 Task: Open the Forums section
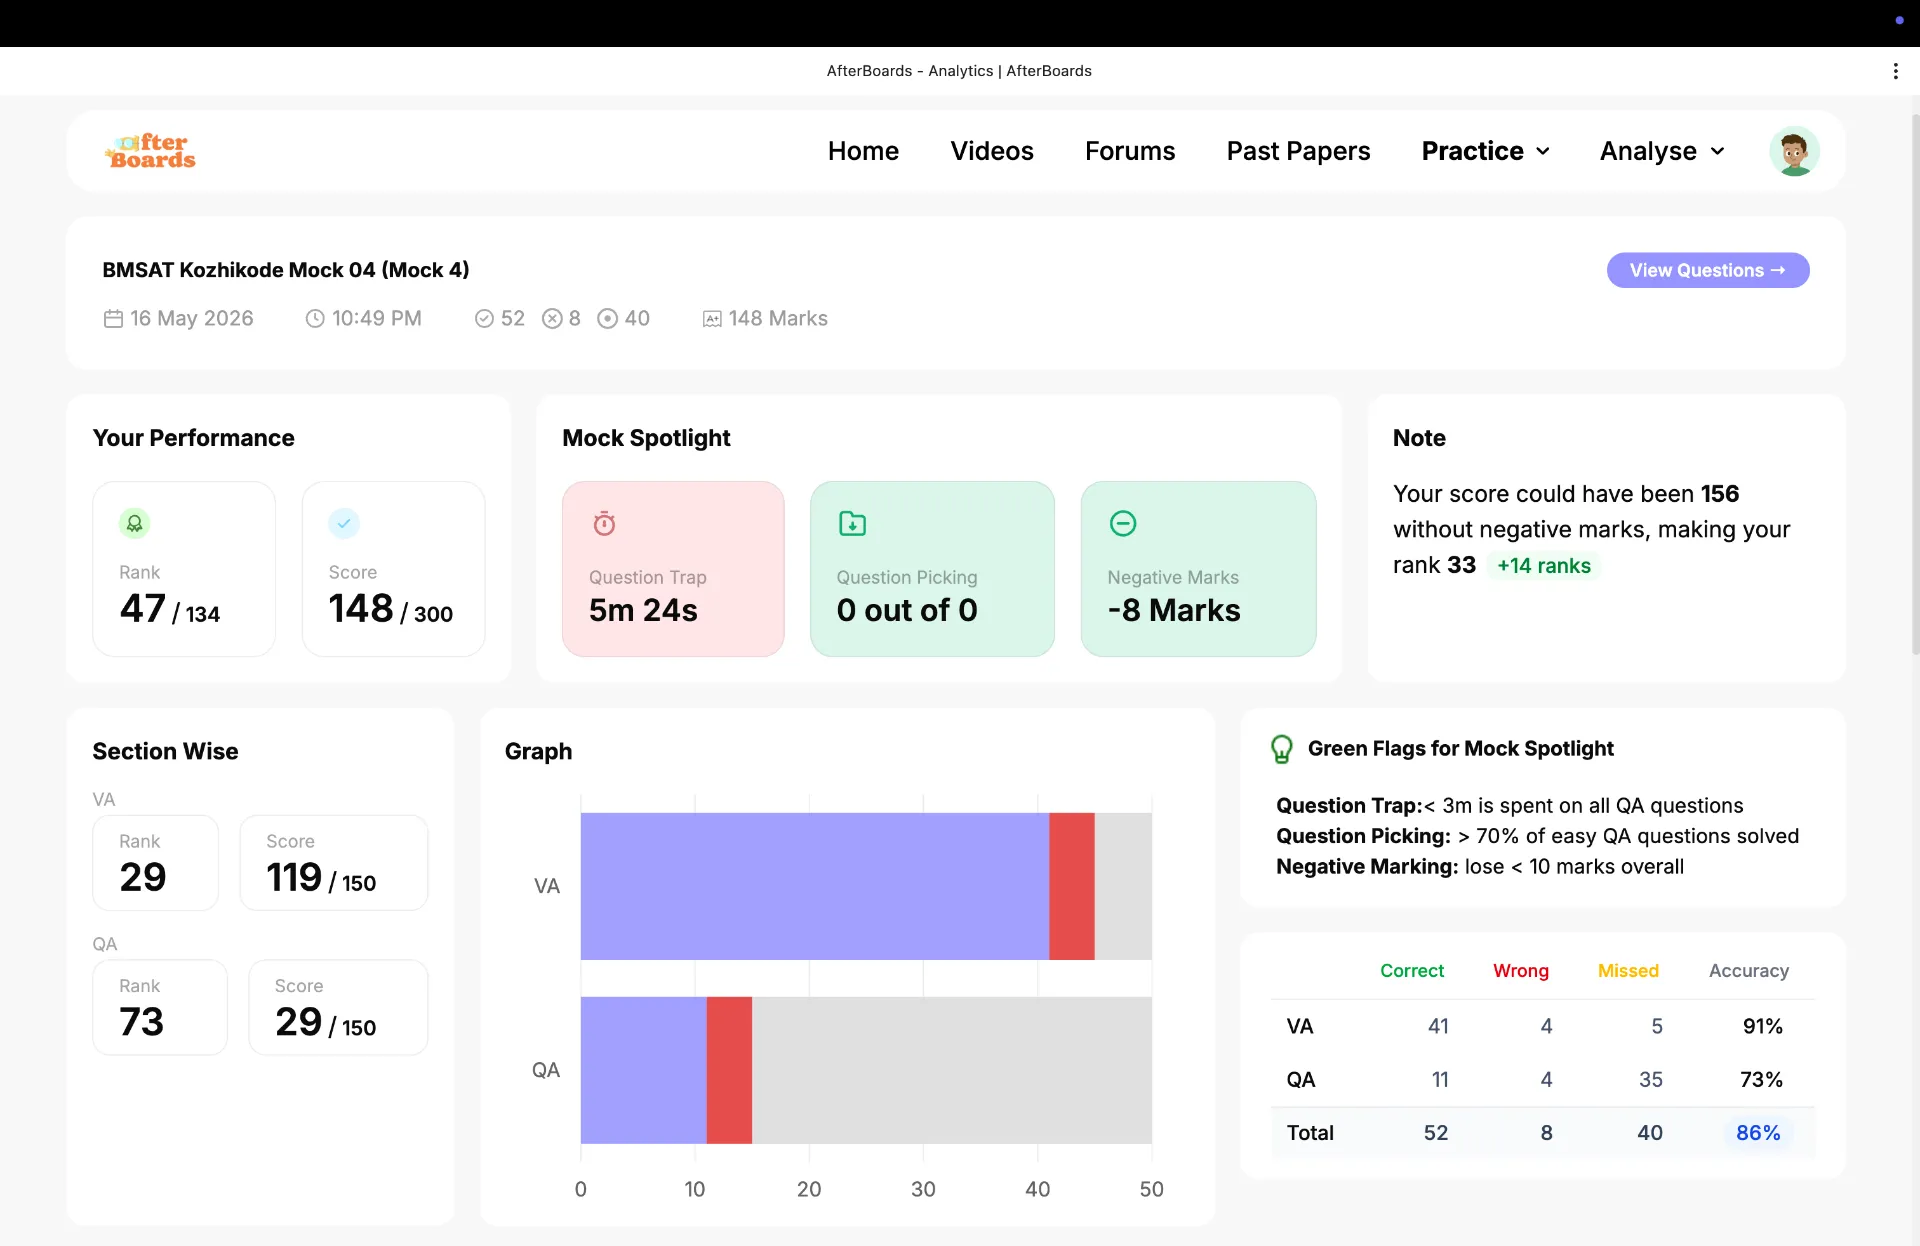click(x=1130, y=151)
